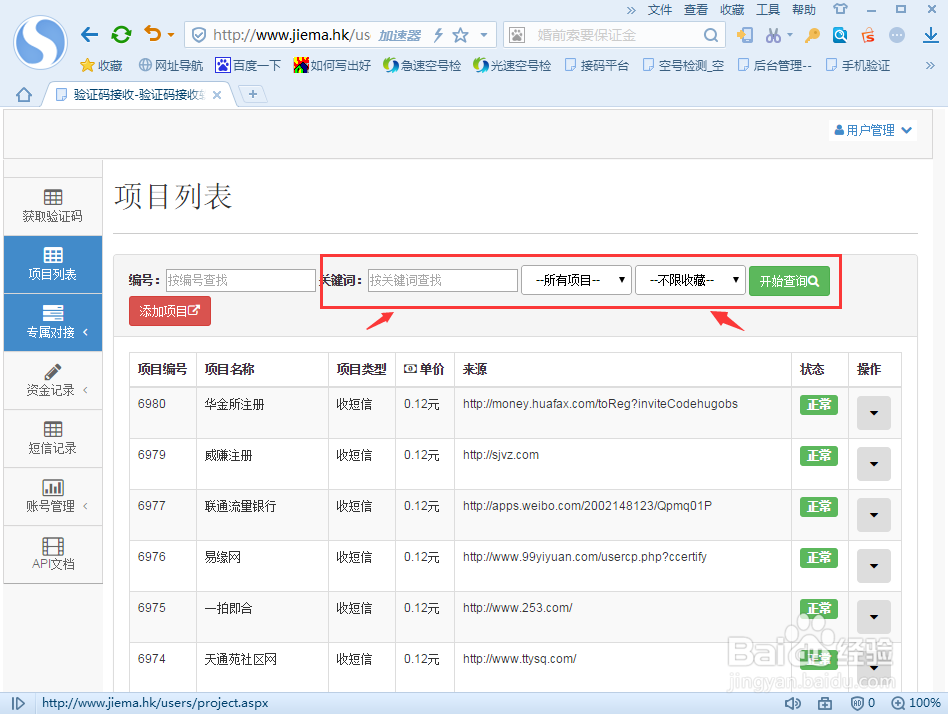The height and width of the screenshot is (714, 948).
Task: Open the 文件 menu
Action: click(x=660, y=10)
